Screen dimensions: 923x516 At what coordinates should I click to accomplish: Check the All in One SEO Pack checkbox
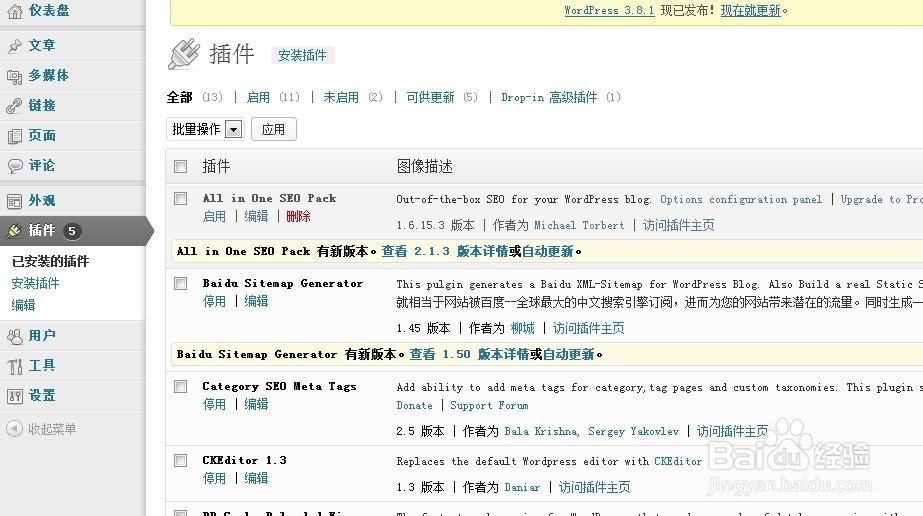click(181, 198)
